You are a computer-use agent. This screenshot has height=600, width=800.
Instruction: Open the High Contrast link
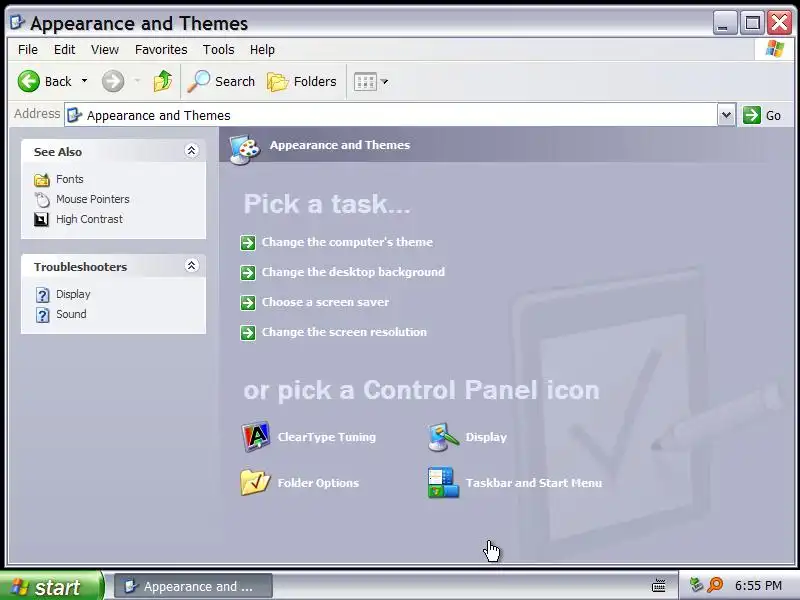pyautogui.click(x=89, y=219)
